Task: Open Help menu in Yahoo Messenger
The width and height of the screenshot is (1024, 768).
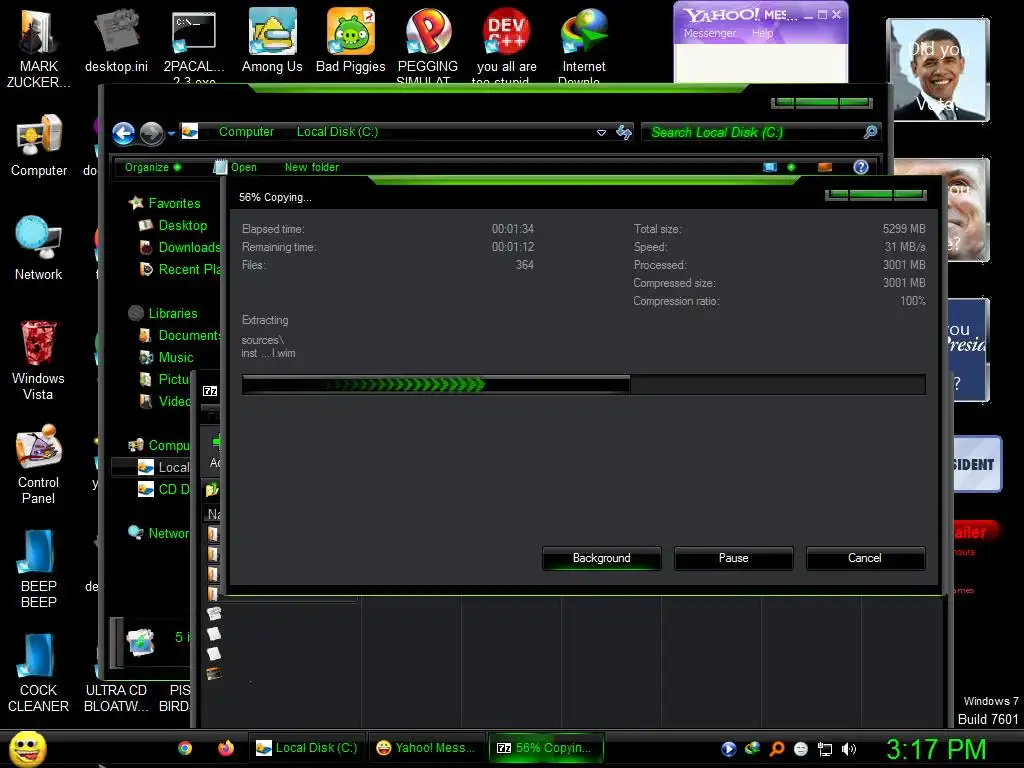Action: [762, 33]
